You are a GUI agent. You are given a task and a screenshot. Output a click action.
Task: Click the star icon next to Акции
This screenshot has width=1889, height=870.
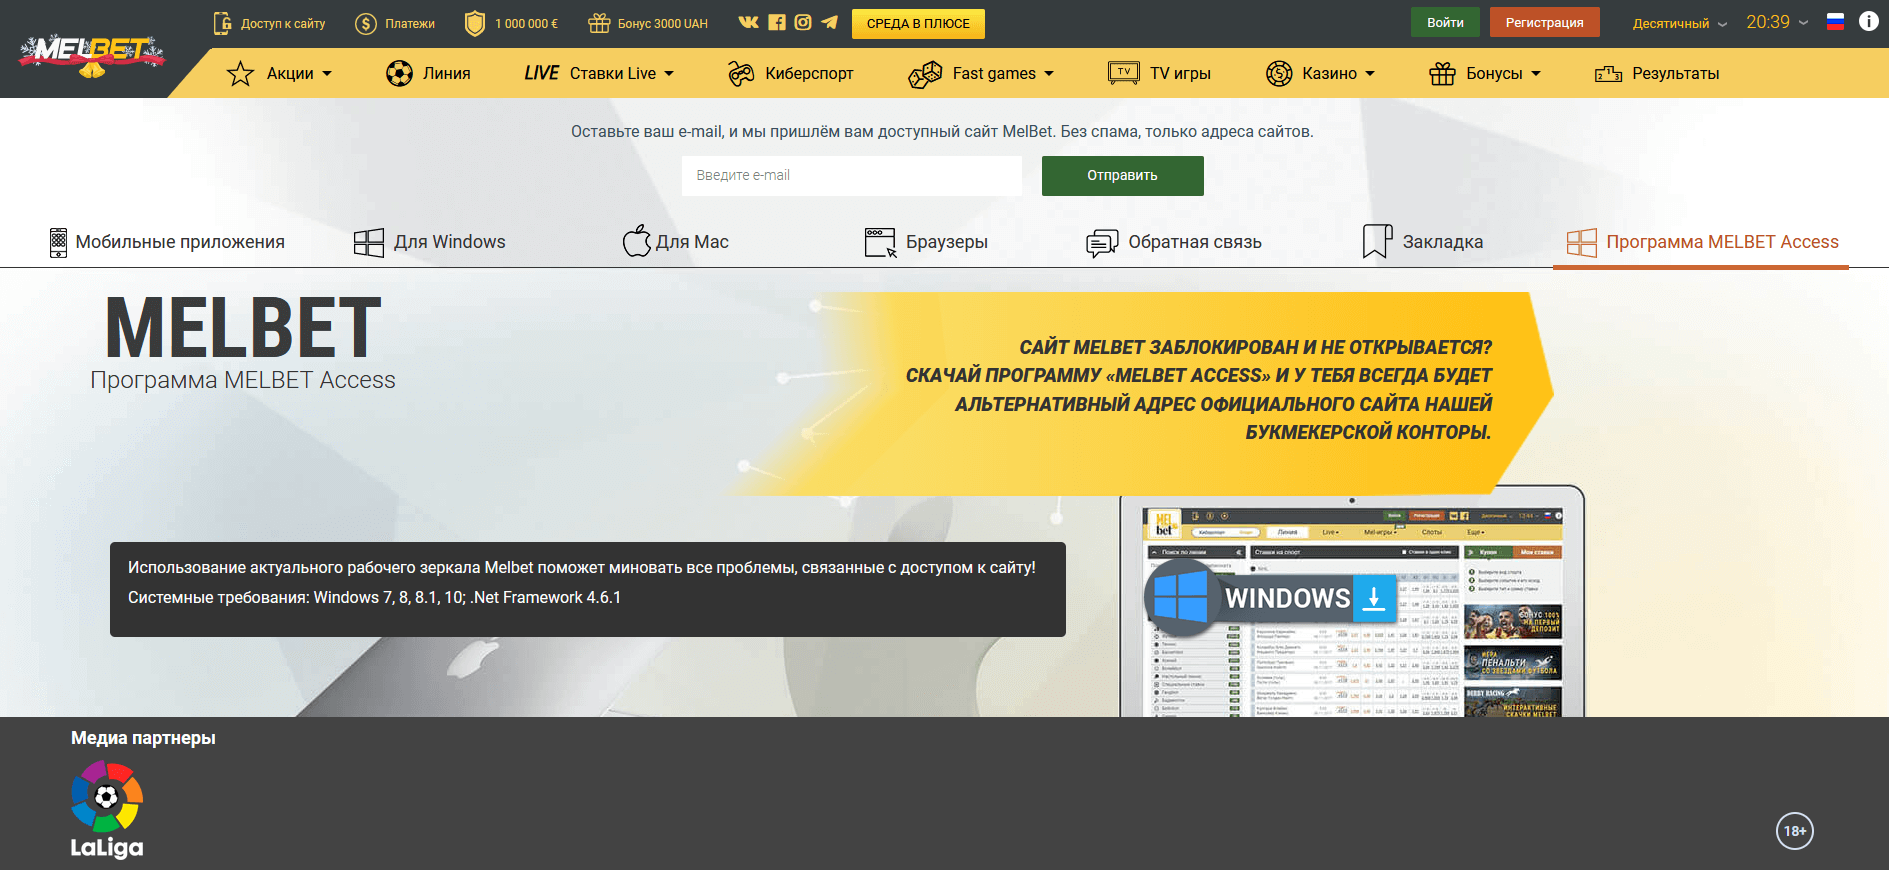tap(240, 73)
